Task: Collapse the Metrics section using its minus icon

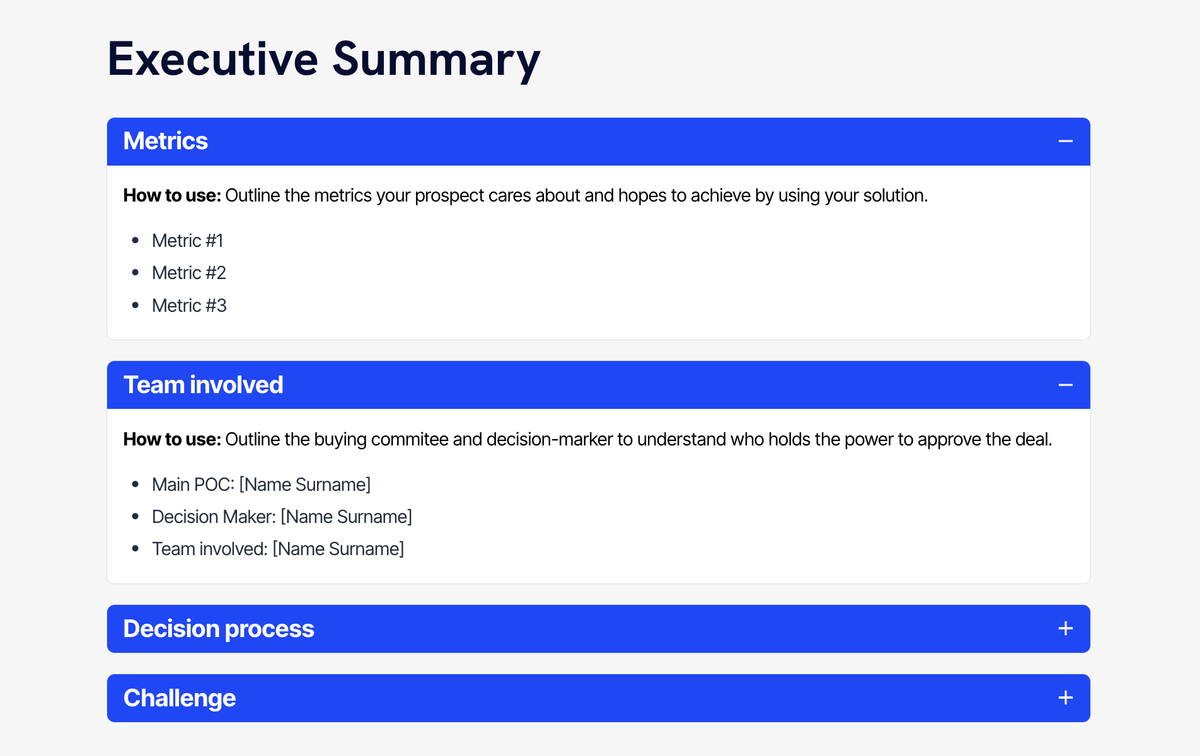Action: click(x=1065, y=141)
